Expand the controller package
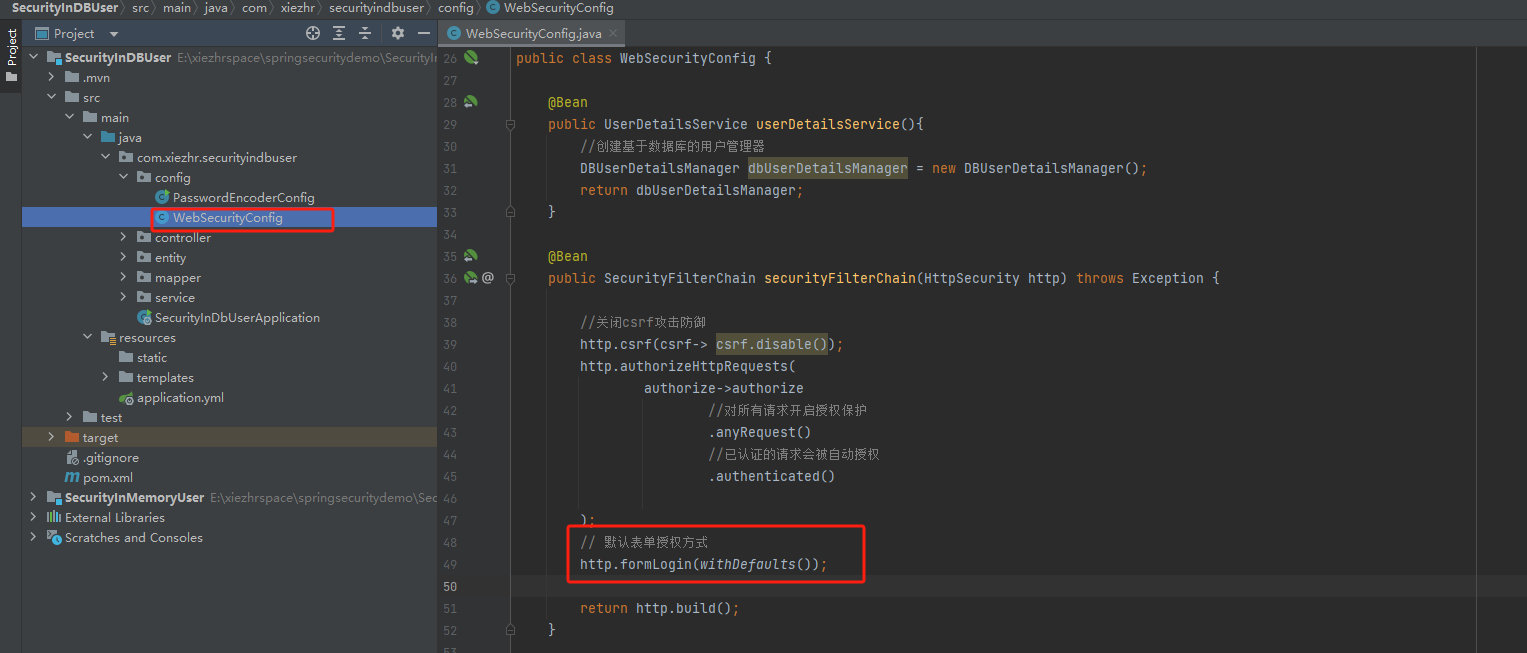Viewport: 1527px width, 653px height. tap(122, 237)
